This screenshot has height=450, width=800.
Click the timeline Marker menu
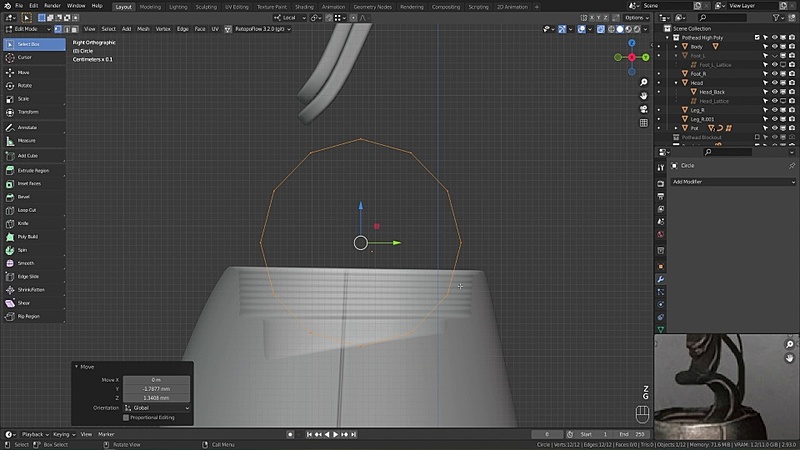point(106,434)
